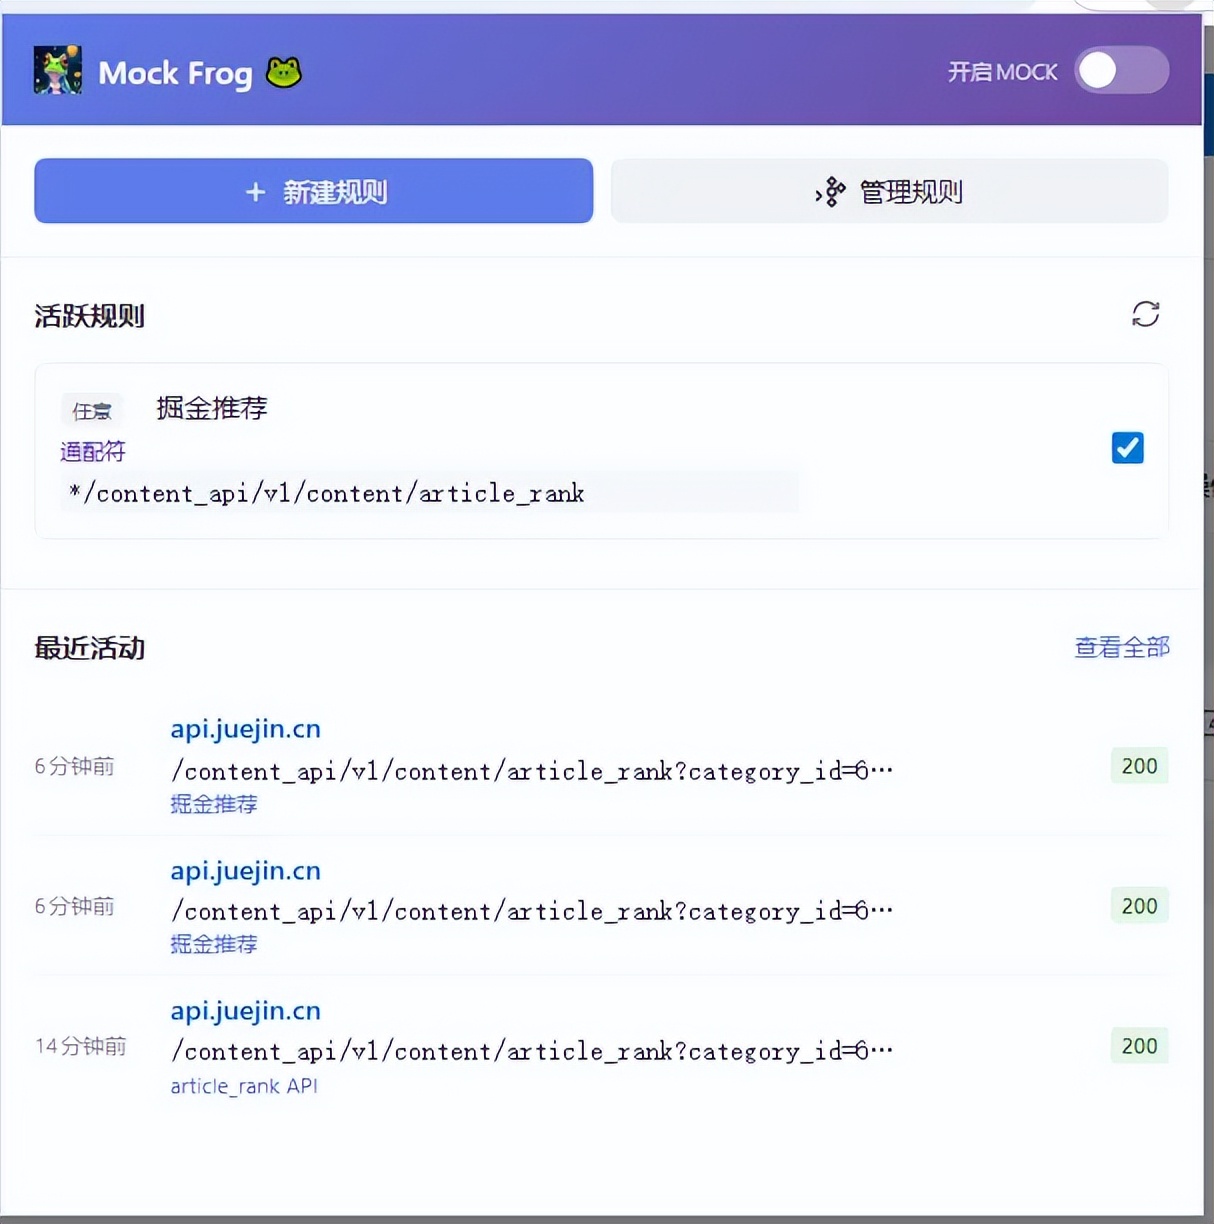
Task: Click the frog emoji next to title
Action: click(x=284, y=72)
